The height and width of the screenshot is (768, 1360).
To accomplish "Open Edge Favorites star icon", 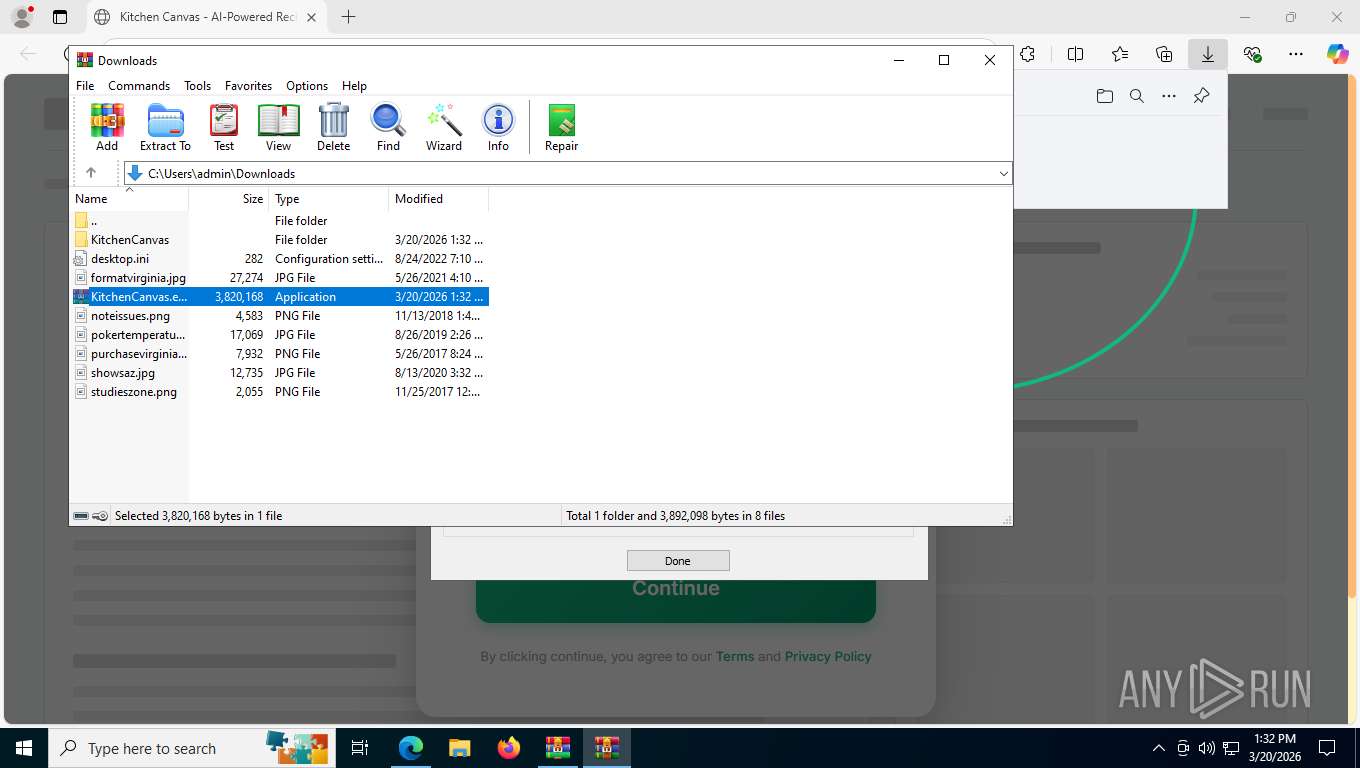I will tap(1120, 54).
